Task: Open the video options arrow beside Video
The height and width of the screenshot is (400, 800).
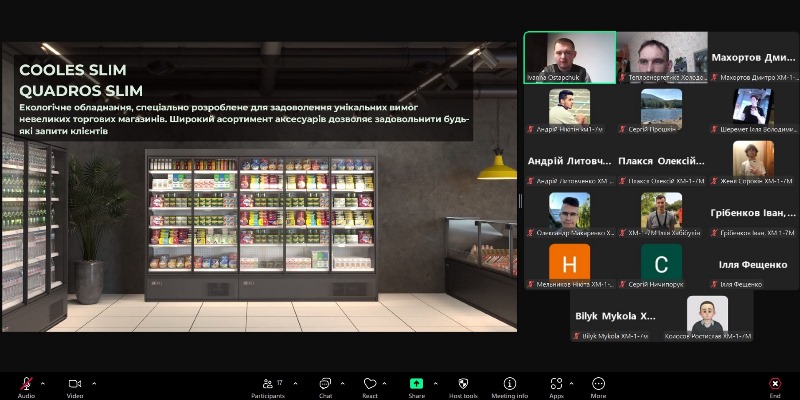Action: 94,383
